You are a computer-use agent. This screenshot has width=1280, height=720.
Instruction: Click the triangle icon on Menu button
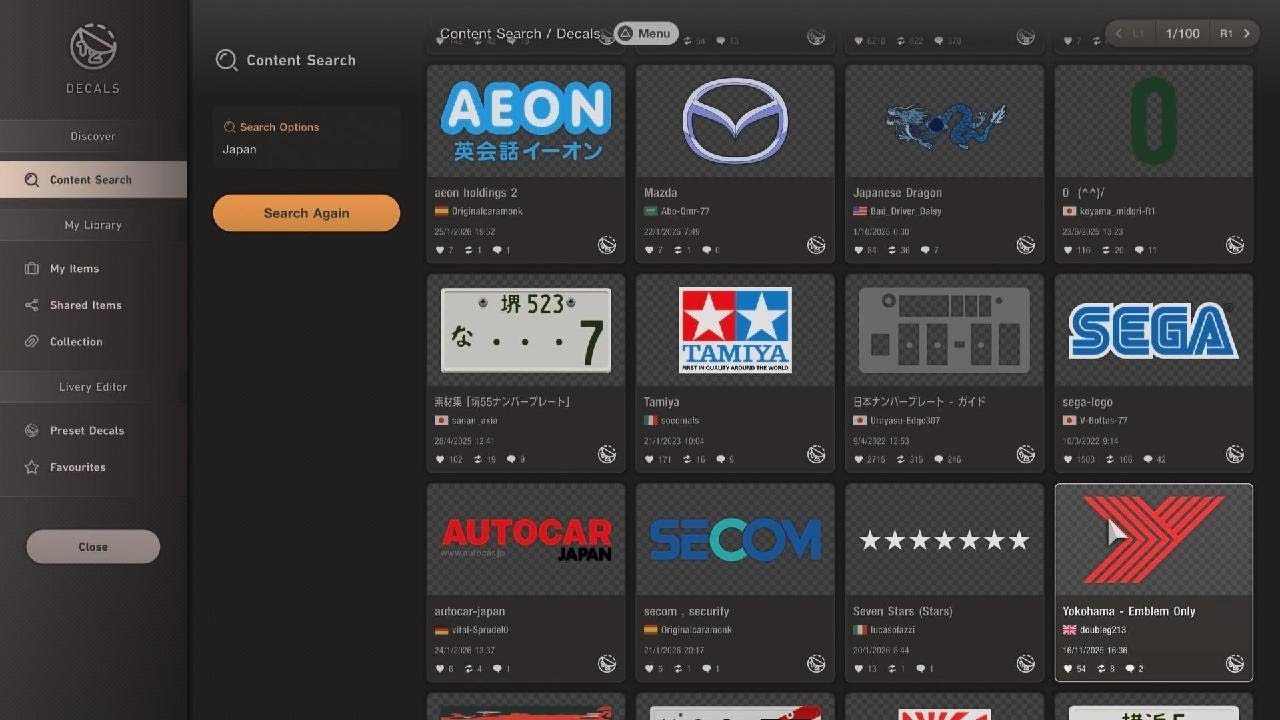click(x=625, y=33)
